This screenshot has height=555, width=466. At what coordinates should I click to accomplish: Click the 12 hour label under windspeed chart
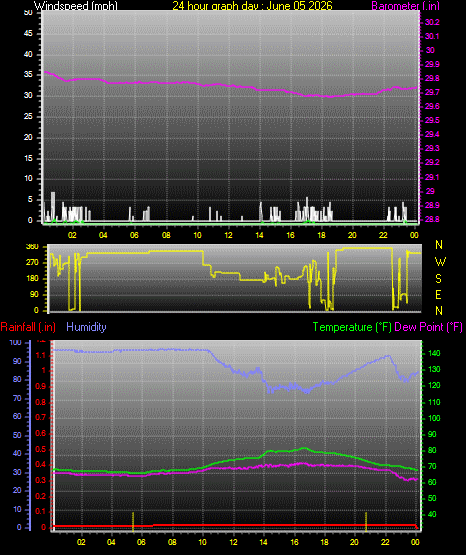tap(229, 235)
